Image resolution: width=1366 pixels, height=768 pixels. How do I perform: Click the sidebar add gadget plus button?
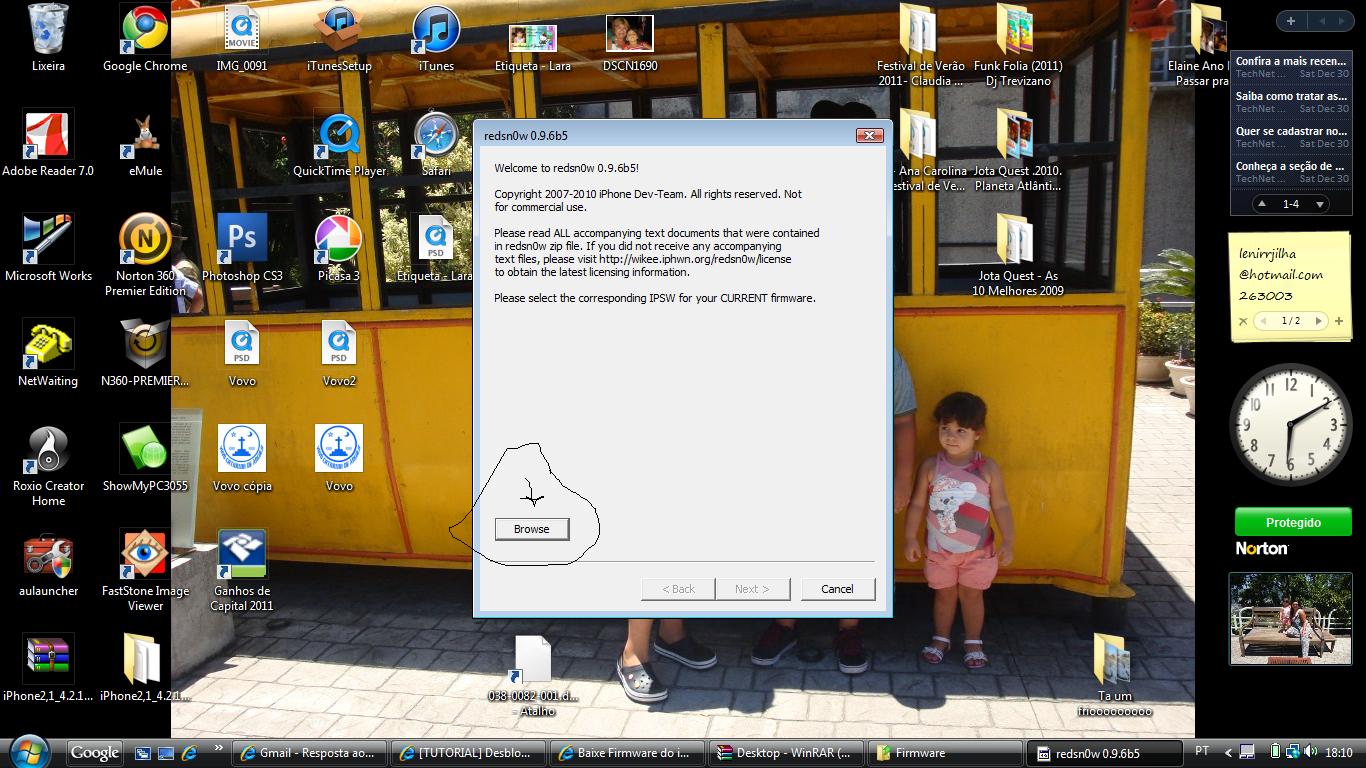pos(1291,21)
